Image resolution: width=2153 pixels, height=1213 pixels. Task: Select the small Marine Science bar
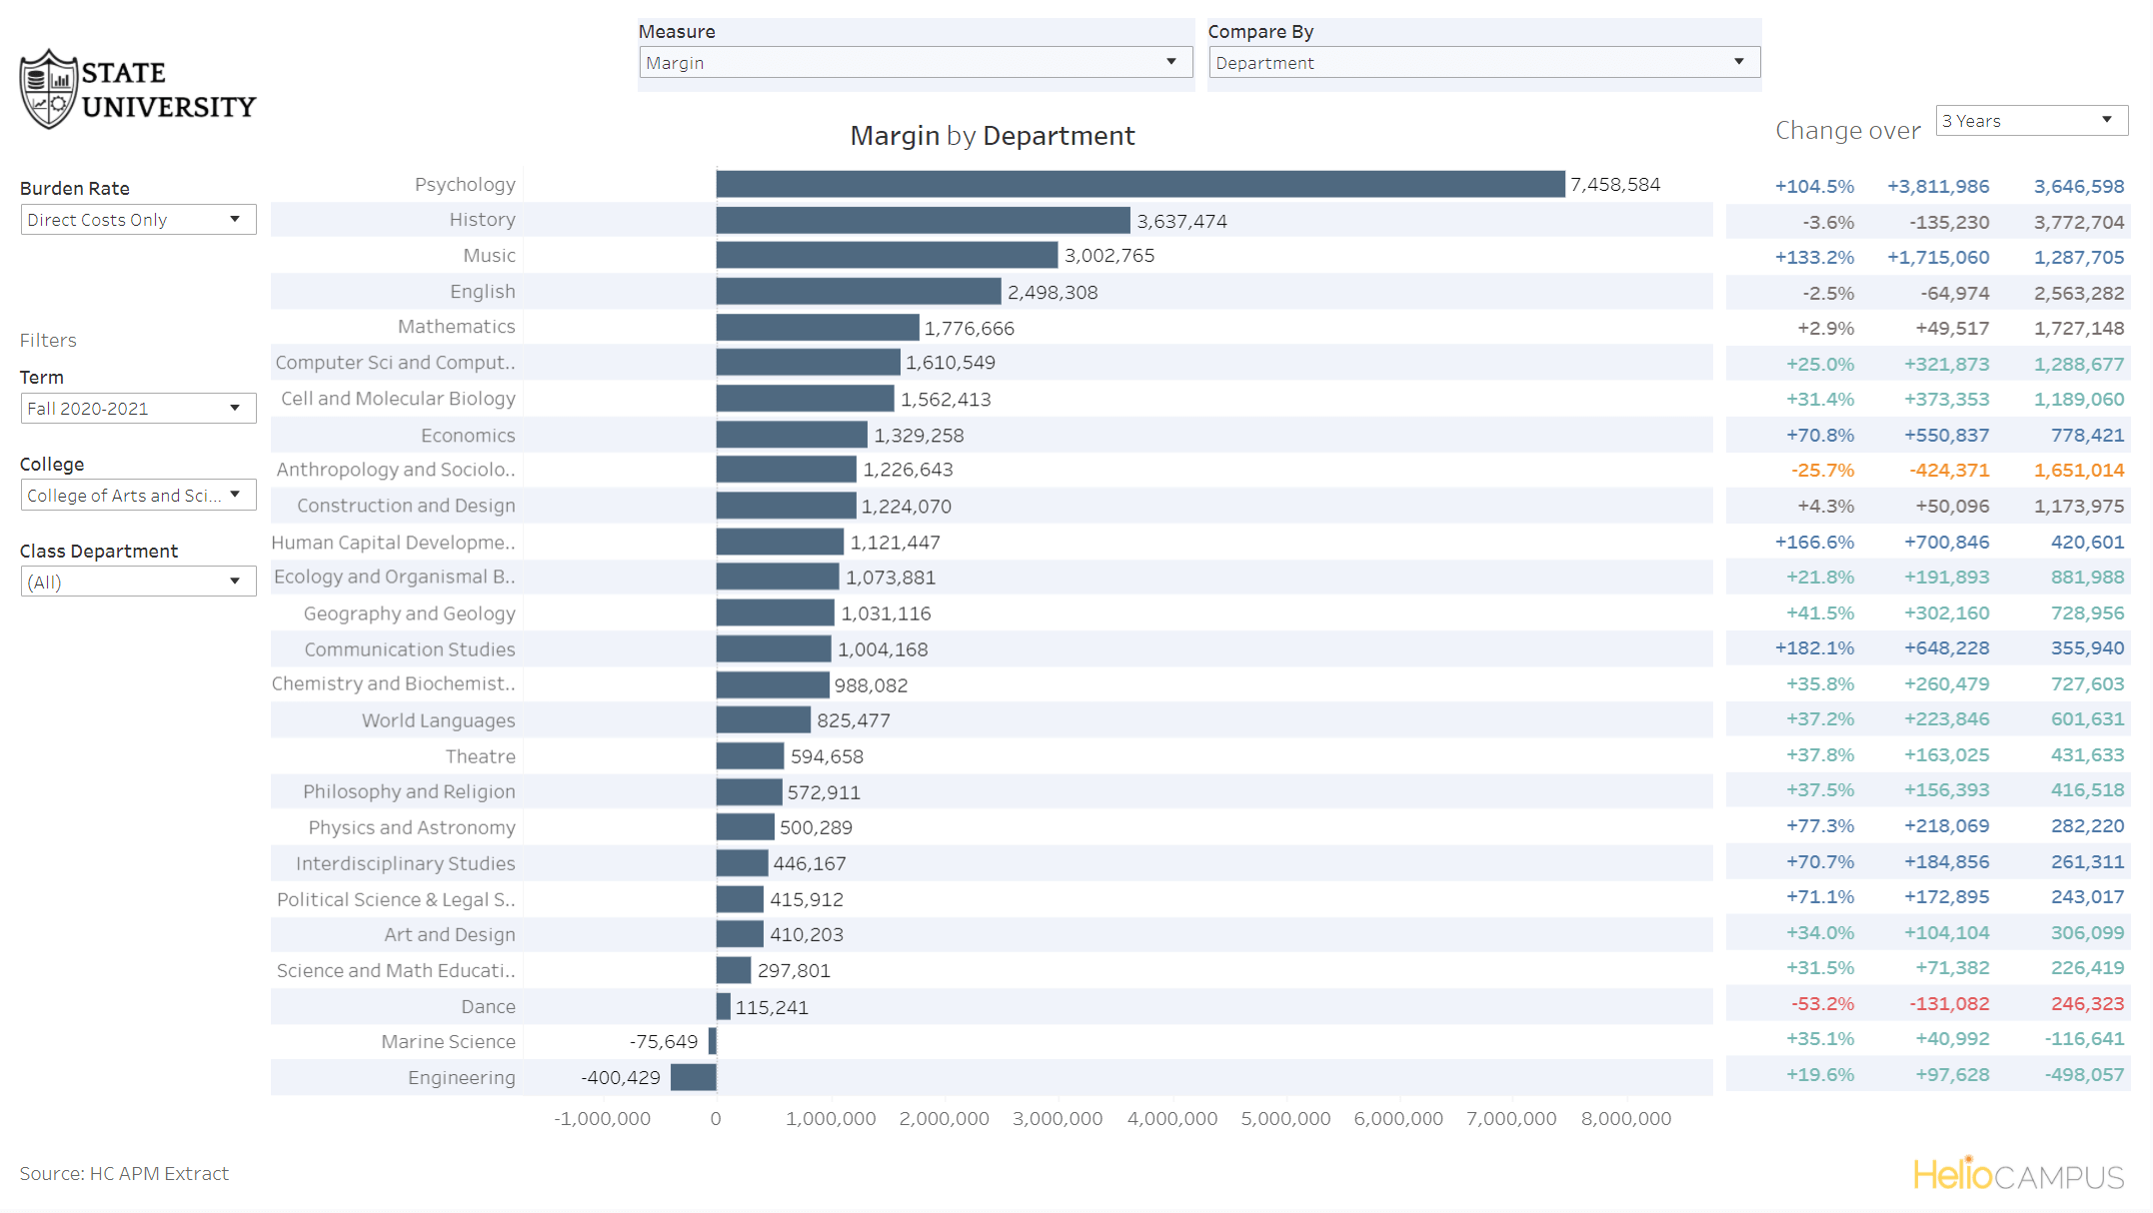712,1041
